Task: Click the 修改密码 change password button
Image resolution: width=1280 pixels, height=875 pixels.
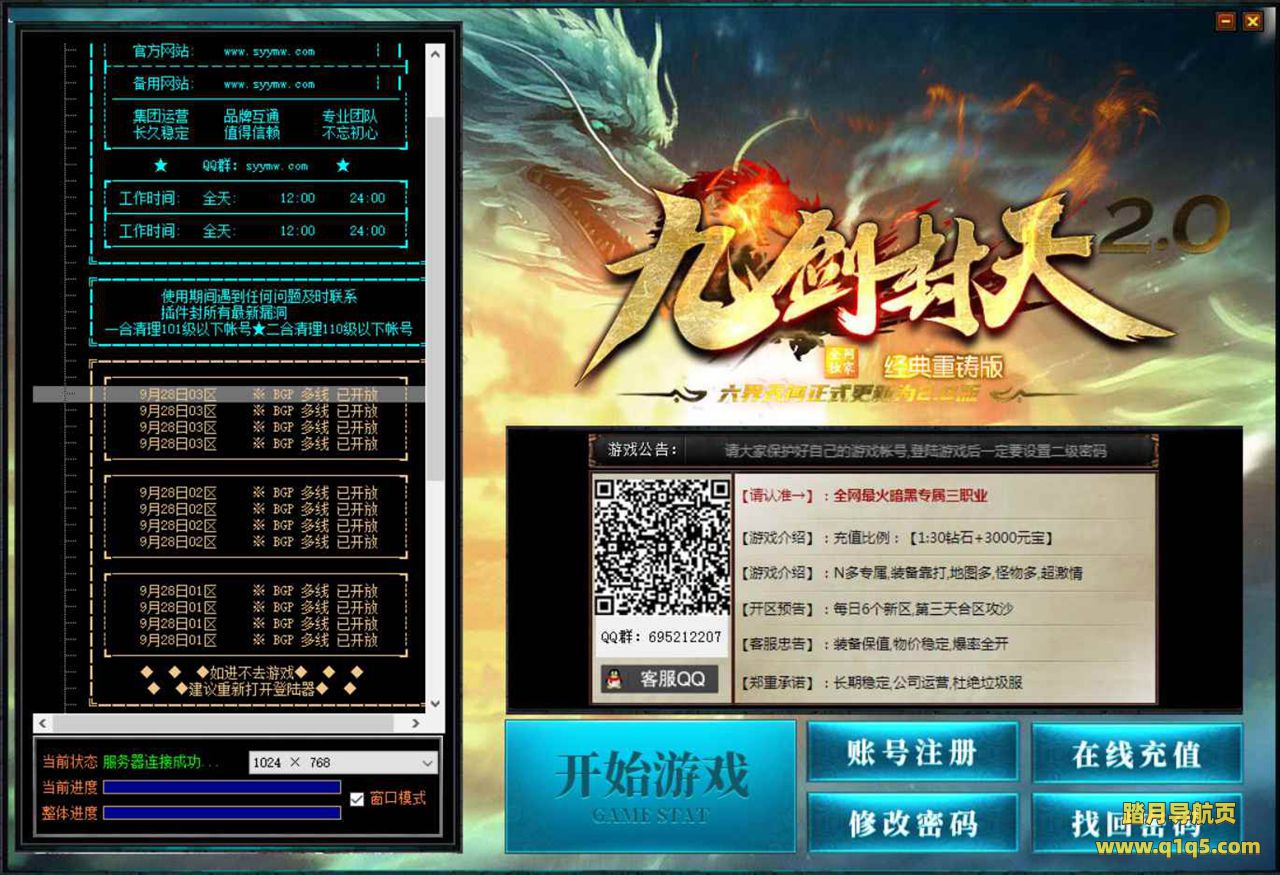Action: click(x=911, y=823)
